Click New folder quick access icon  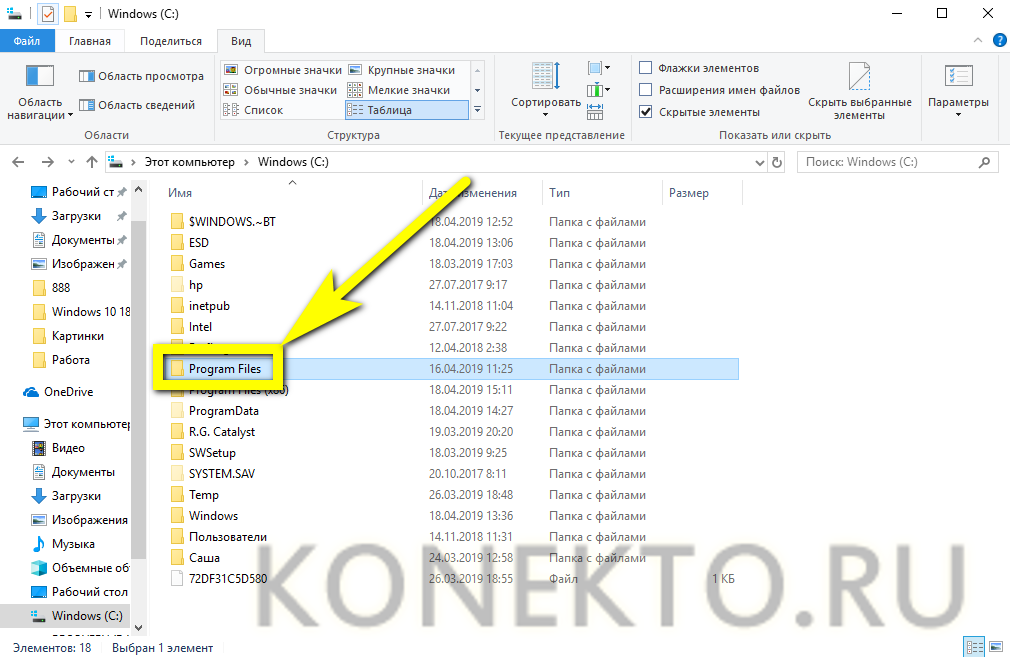pos(70,14)
